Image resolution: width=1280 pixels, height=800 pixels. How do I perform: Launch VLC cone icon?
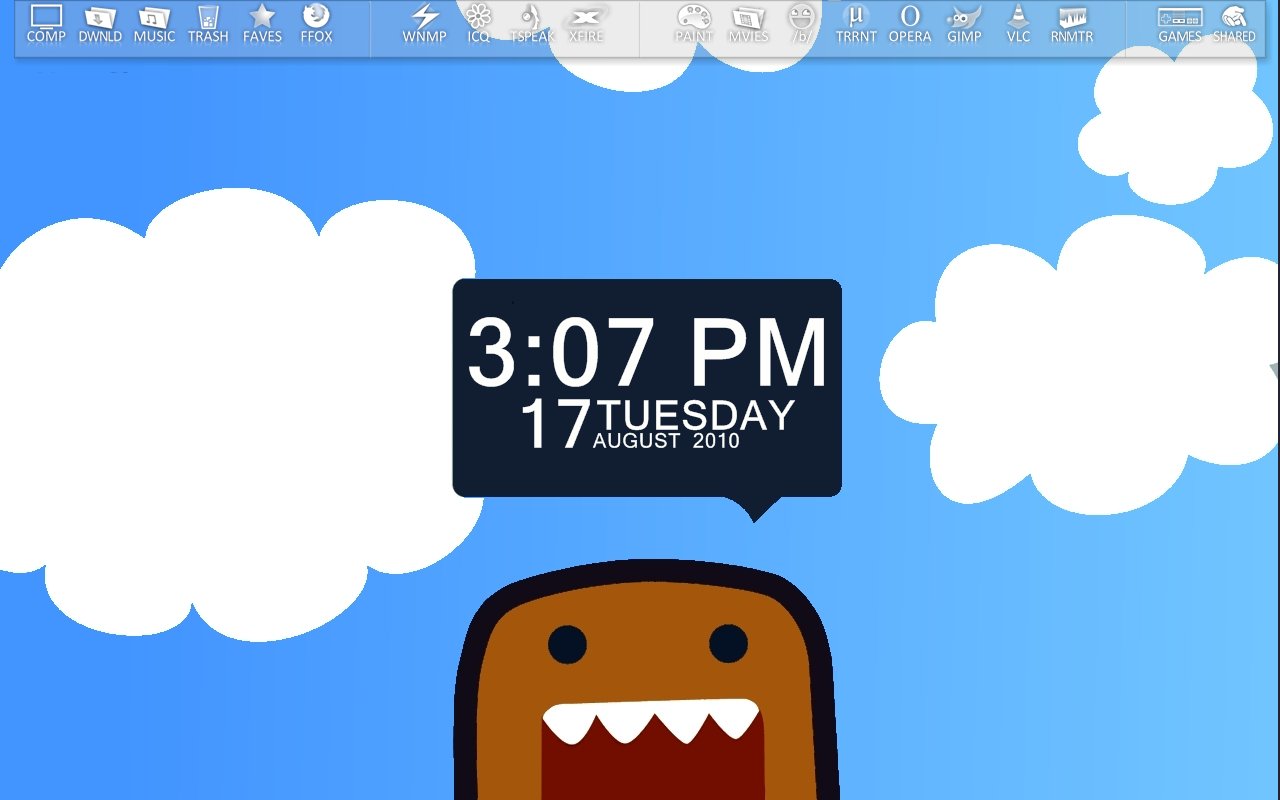tap(1018, 24)
